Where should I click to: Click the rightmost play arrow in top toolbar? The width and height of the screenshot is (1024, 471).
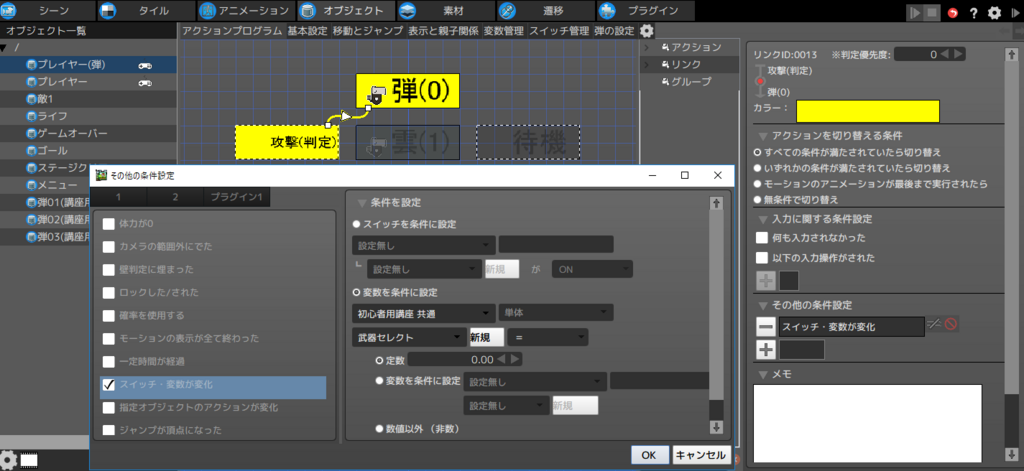[1016, 12]
